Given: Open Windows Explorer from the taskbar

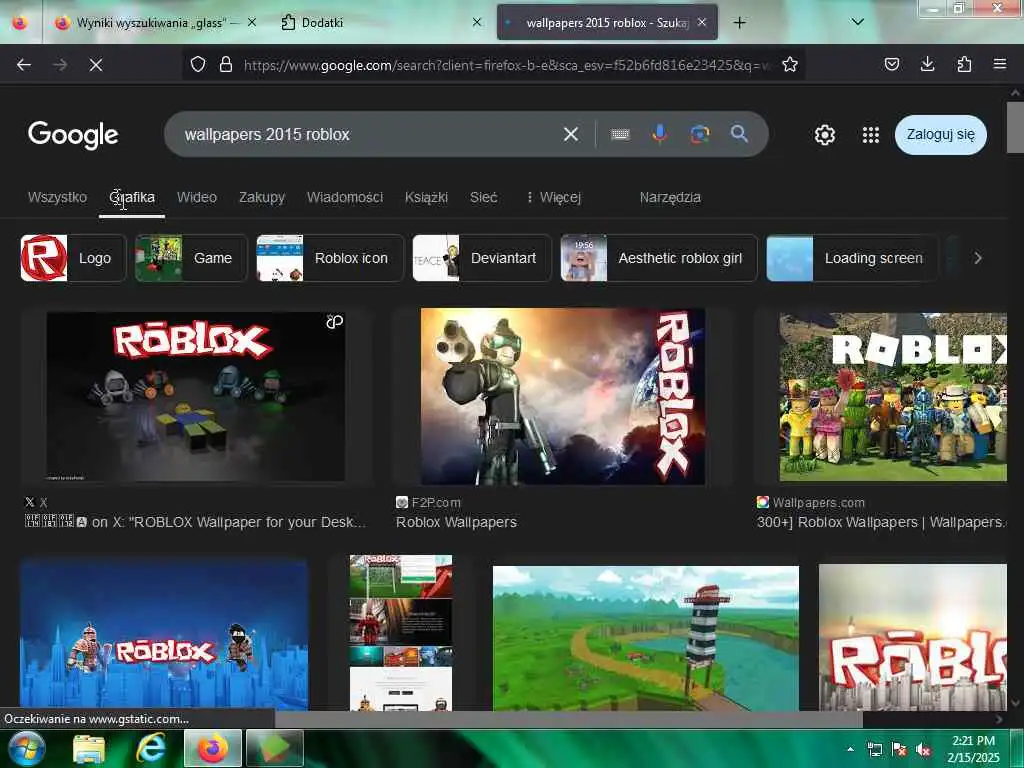Looking at the screenshot, I should pyautogui.click(x=89, y=748).
